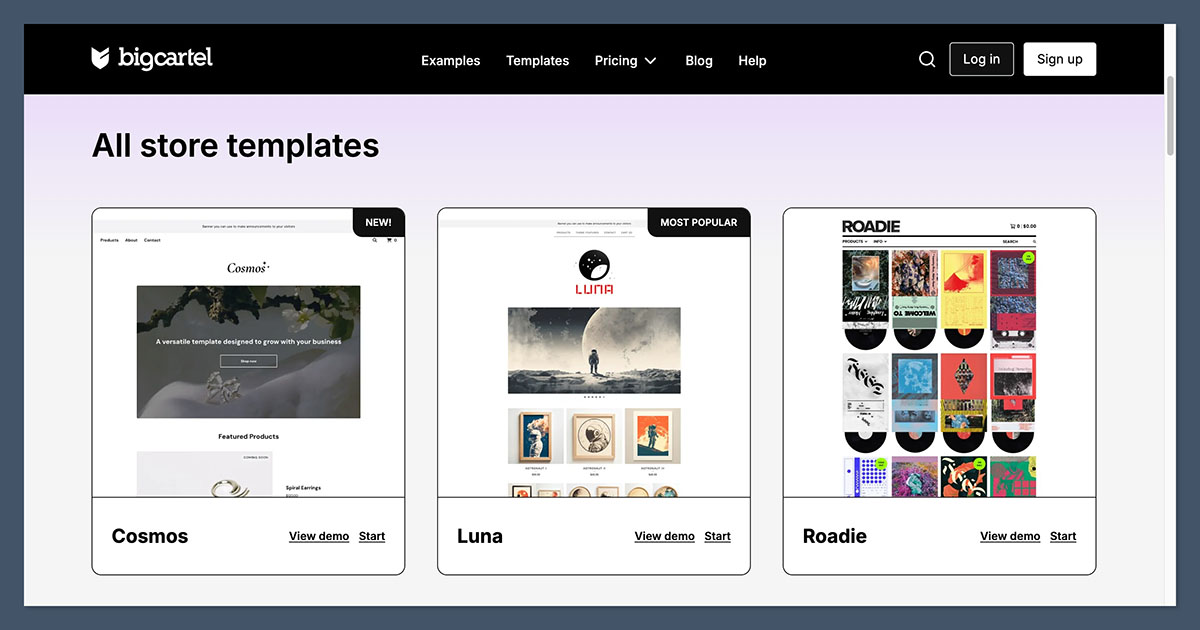The width and height of the screenshot is (1200, 630).
Task: Open the Cosmos template preview thumbnail
Action: tap(248, 352)
